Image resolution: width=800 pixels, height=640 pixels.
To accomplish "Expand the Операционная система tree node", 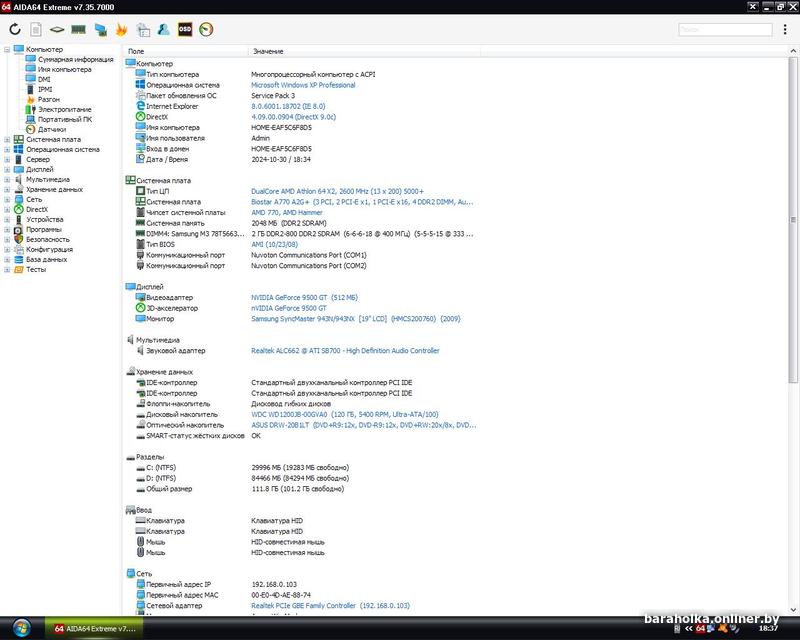I will point(7,150).
